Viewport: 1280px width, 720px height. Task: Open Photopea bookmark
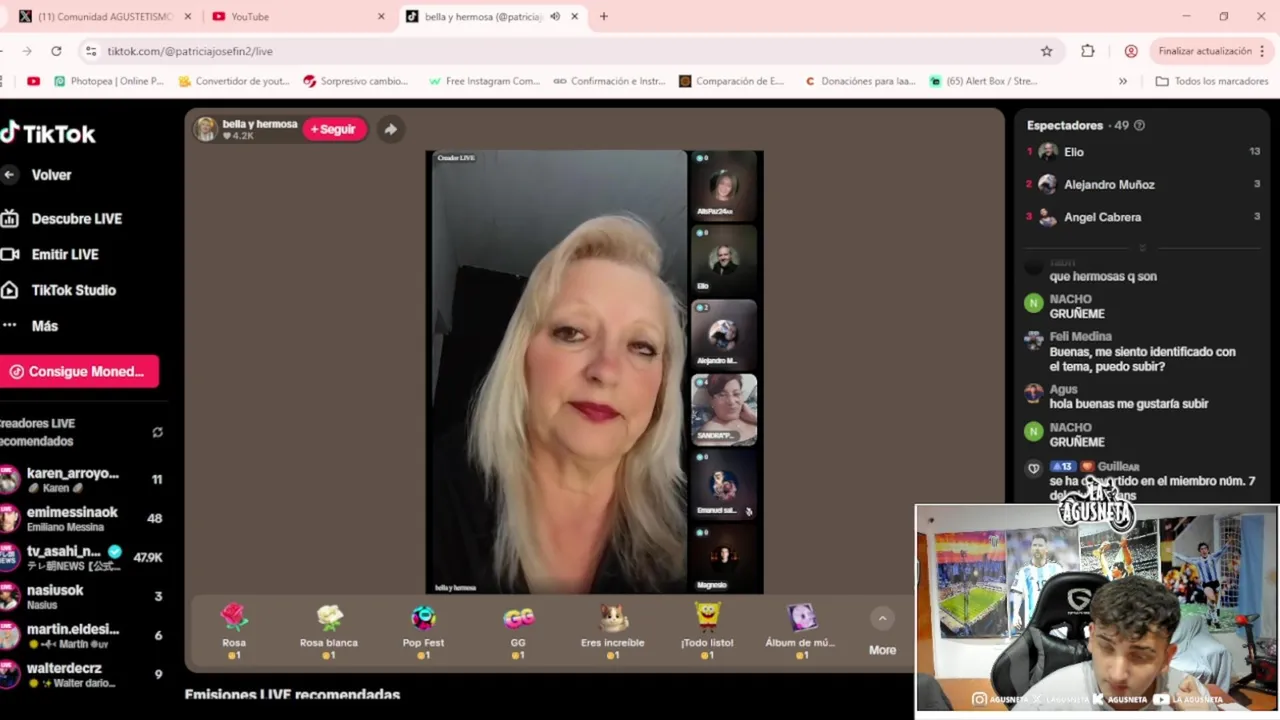pyautogui.click(x=108, y=81)
